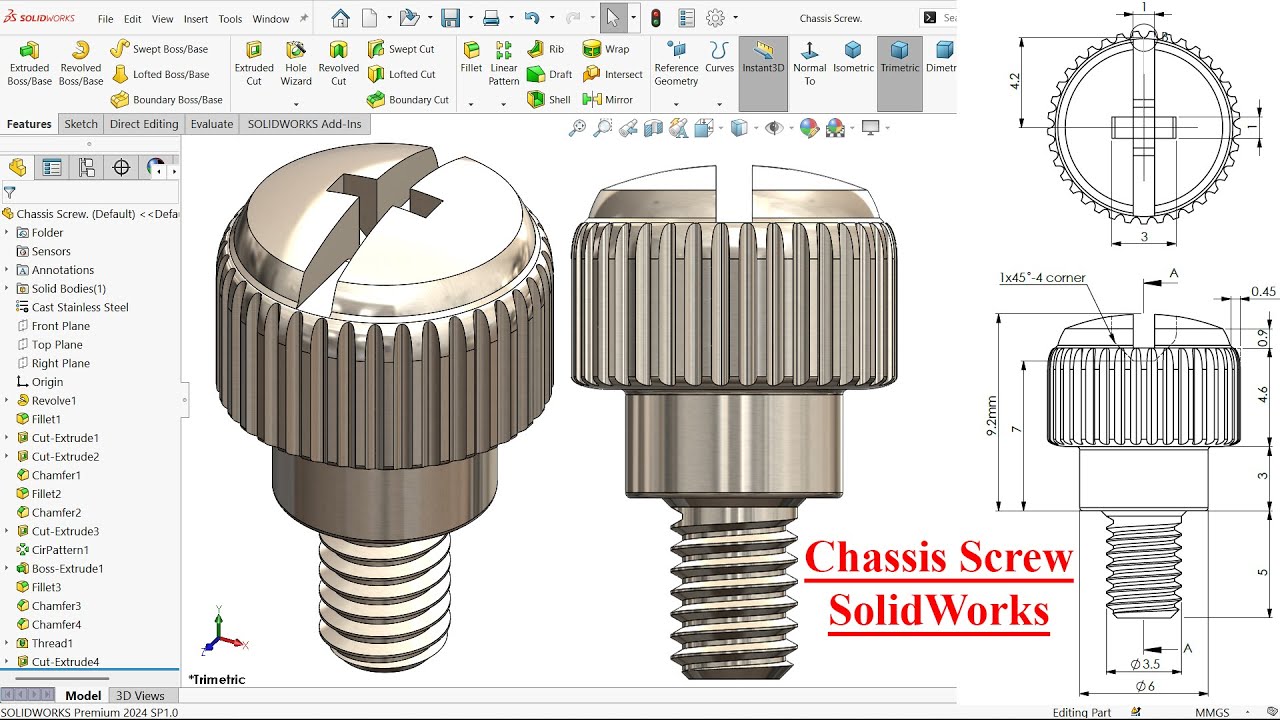Open the Edit menu
Screen dimensions: 1280x720
(x=132, y=19)
